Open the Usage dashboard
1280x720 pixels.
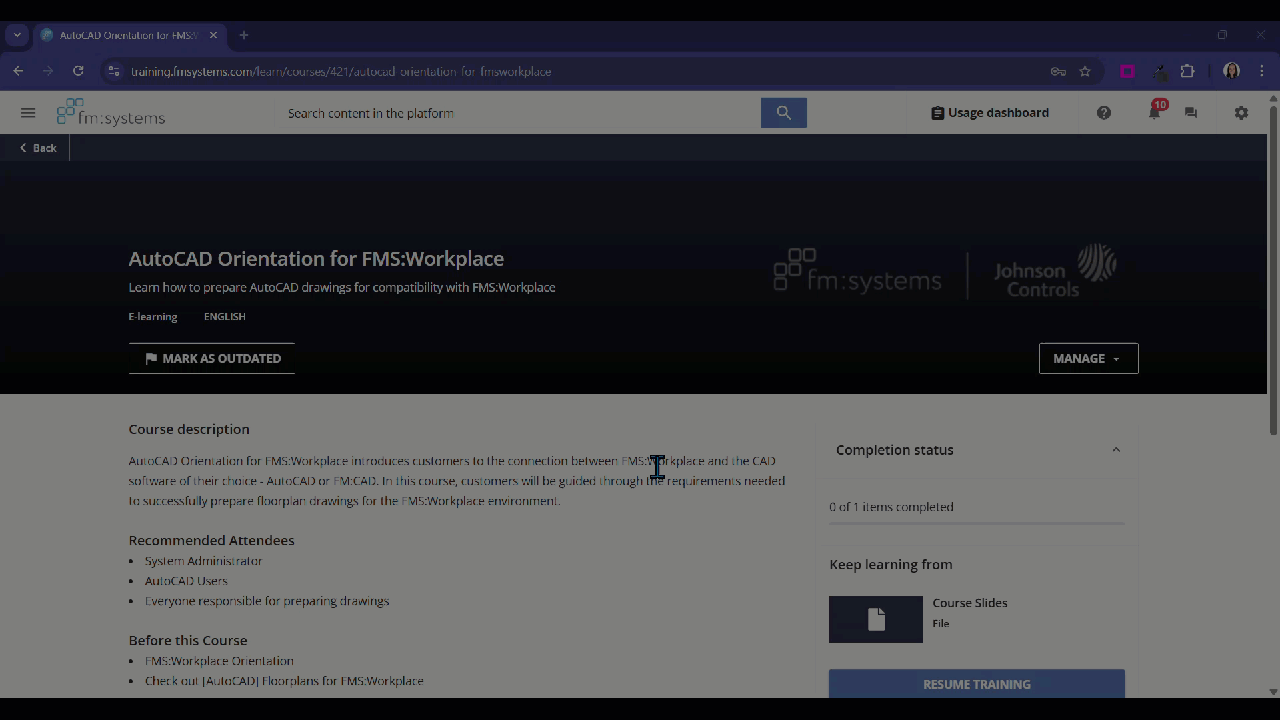990,113
